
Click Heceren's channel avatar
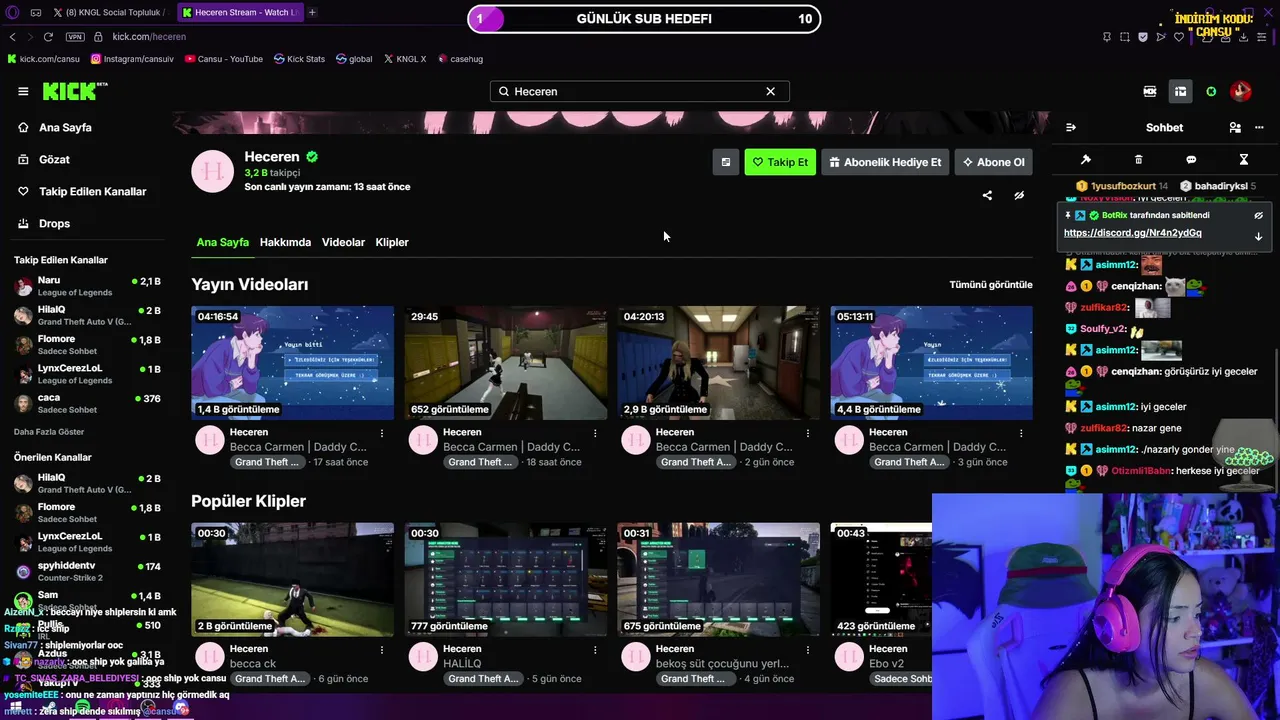pyautogui.click(x=213, y=172)
